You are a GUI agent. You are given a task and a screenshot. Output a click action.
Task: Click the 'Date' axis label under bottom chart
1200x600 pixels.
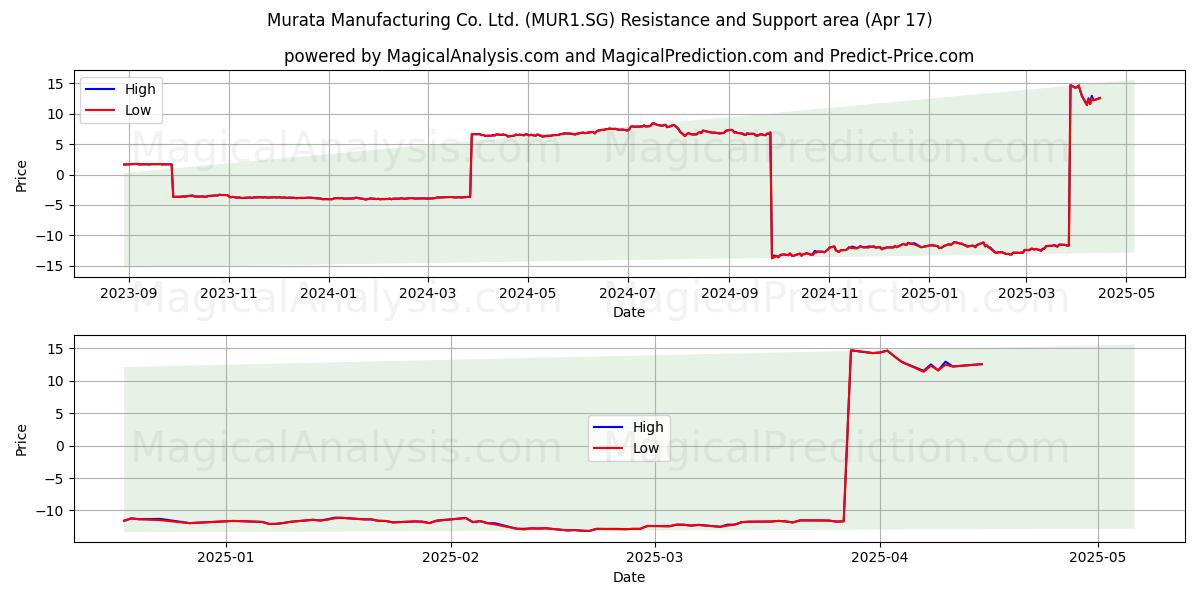[x=629, y=578]
